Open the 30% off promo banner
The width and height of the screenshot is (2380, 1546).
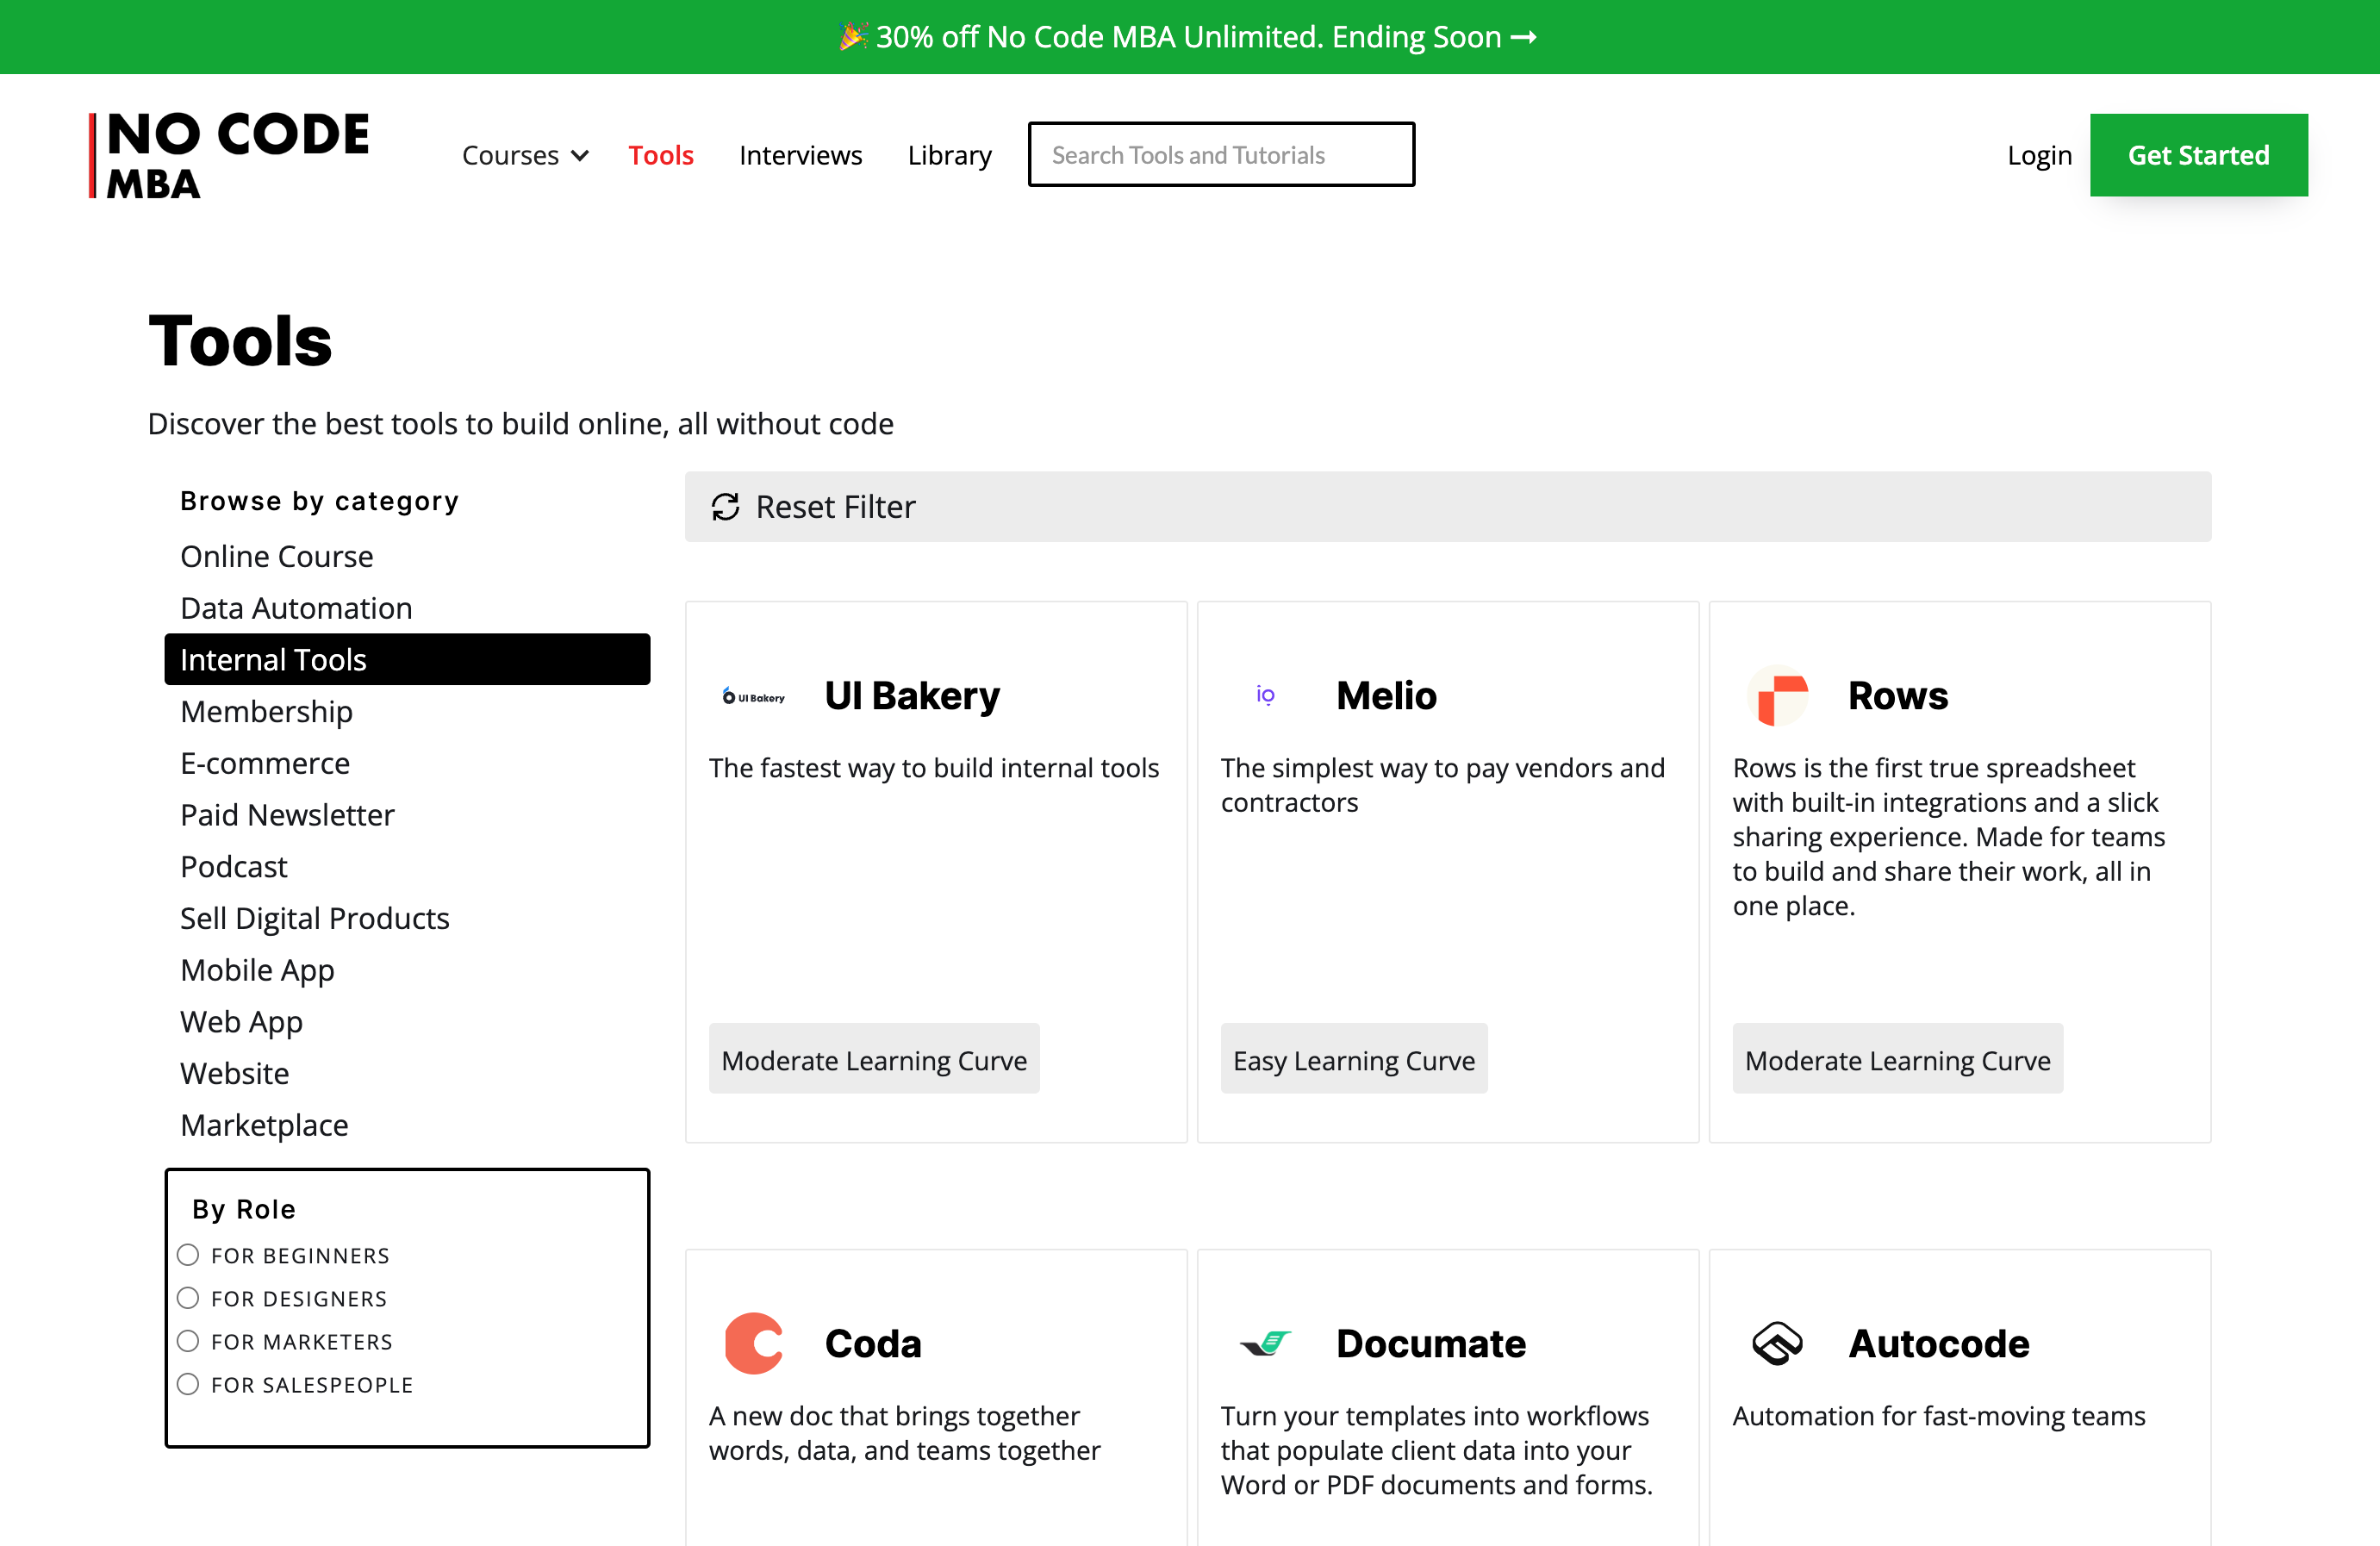pyautogui.click(x=1188, y=37)
